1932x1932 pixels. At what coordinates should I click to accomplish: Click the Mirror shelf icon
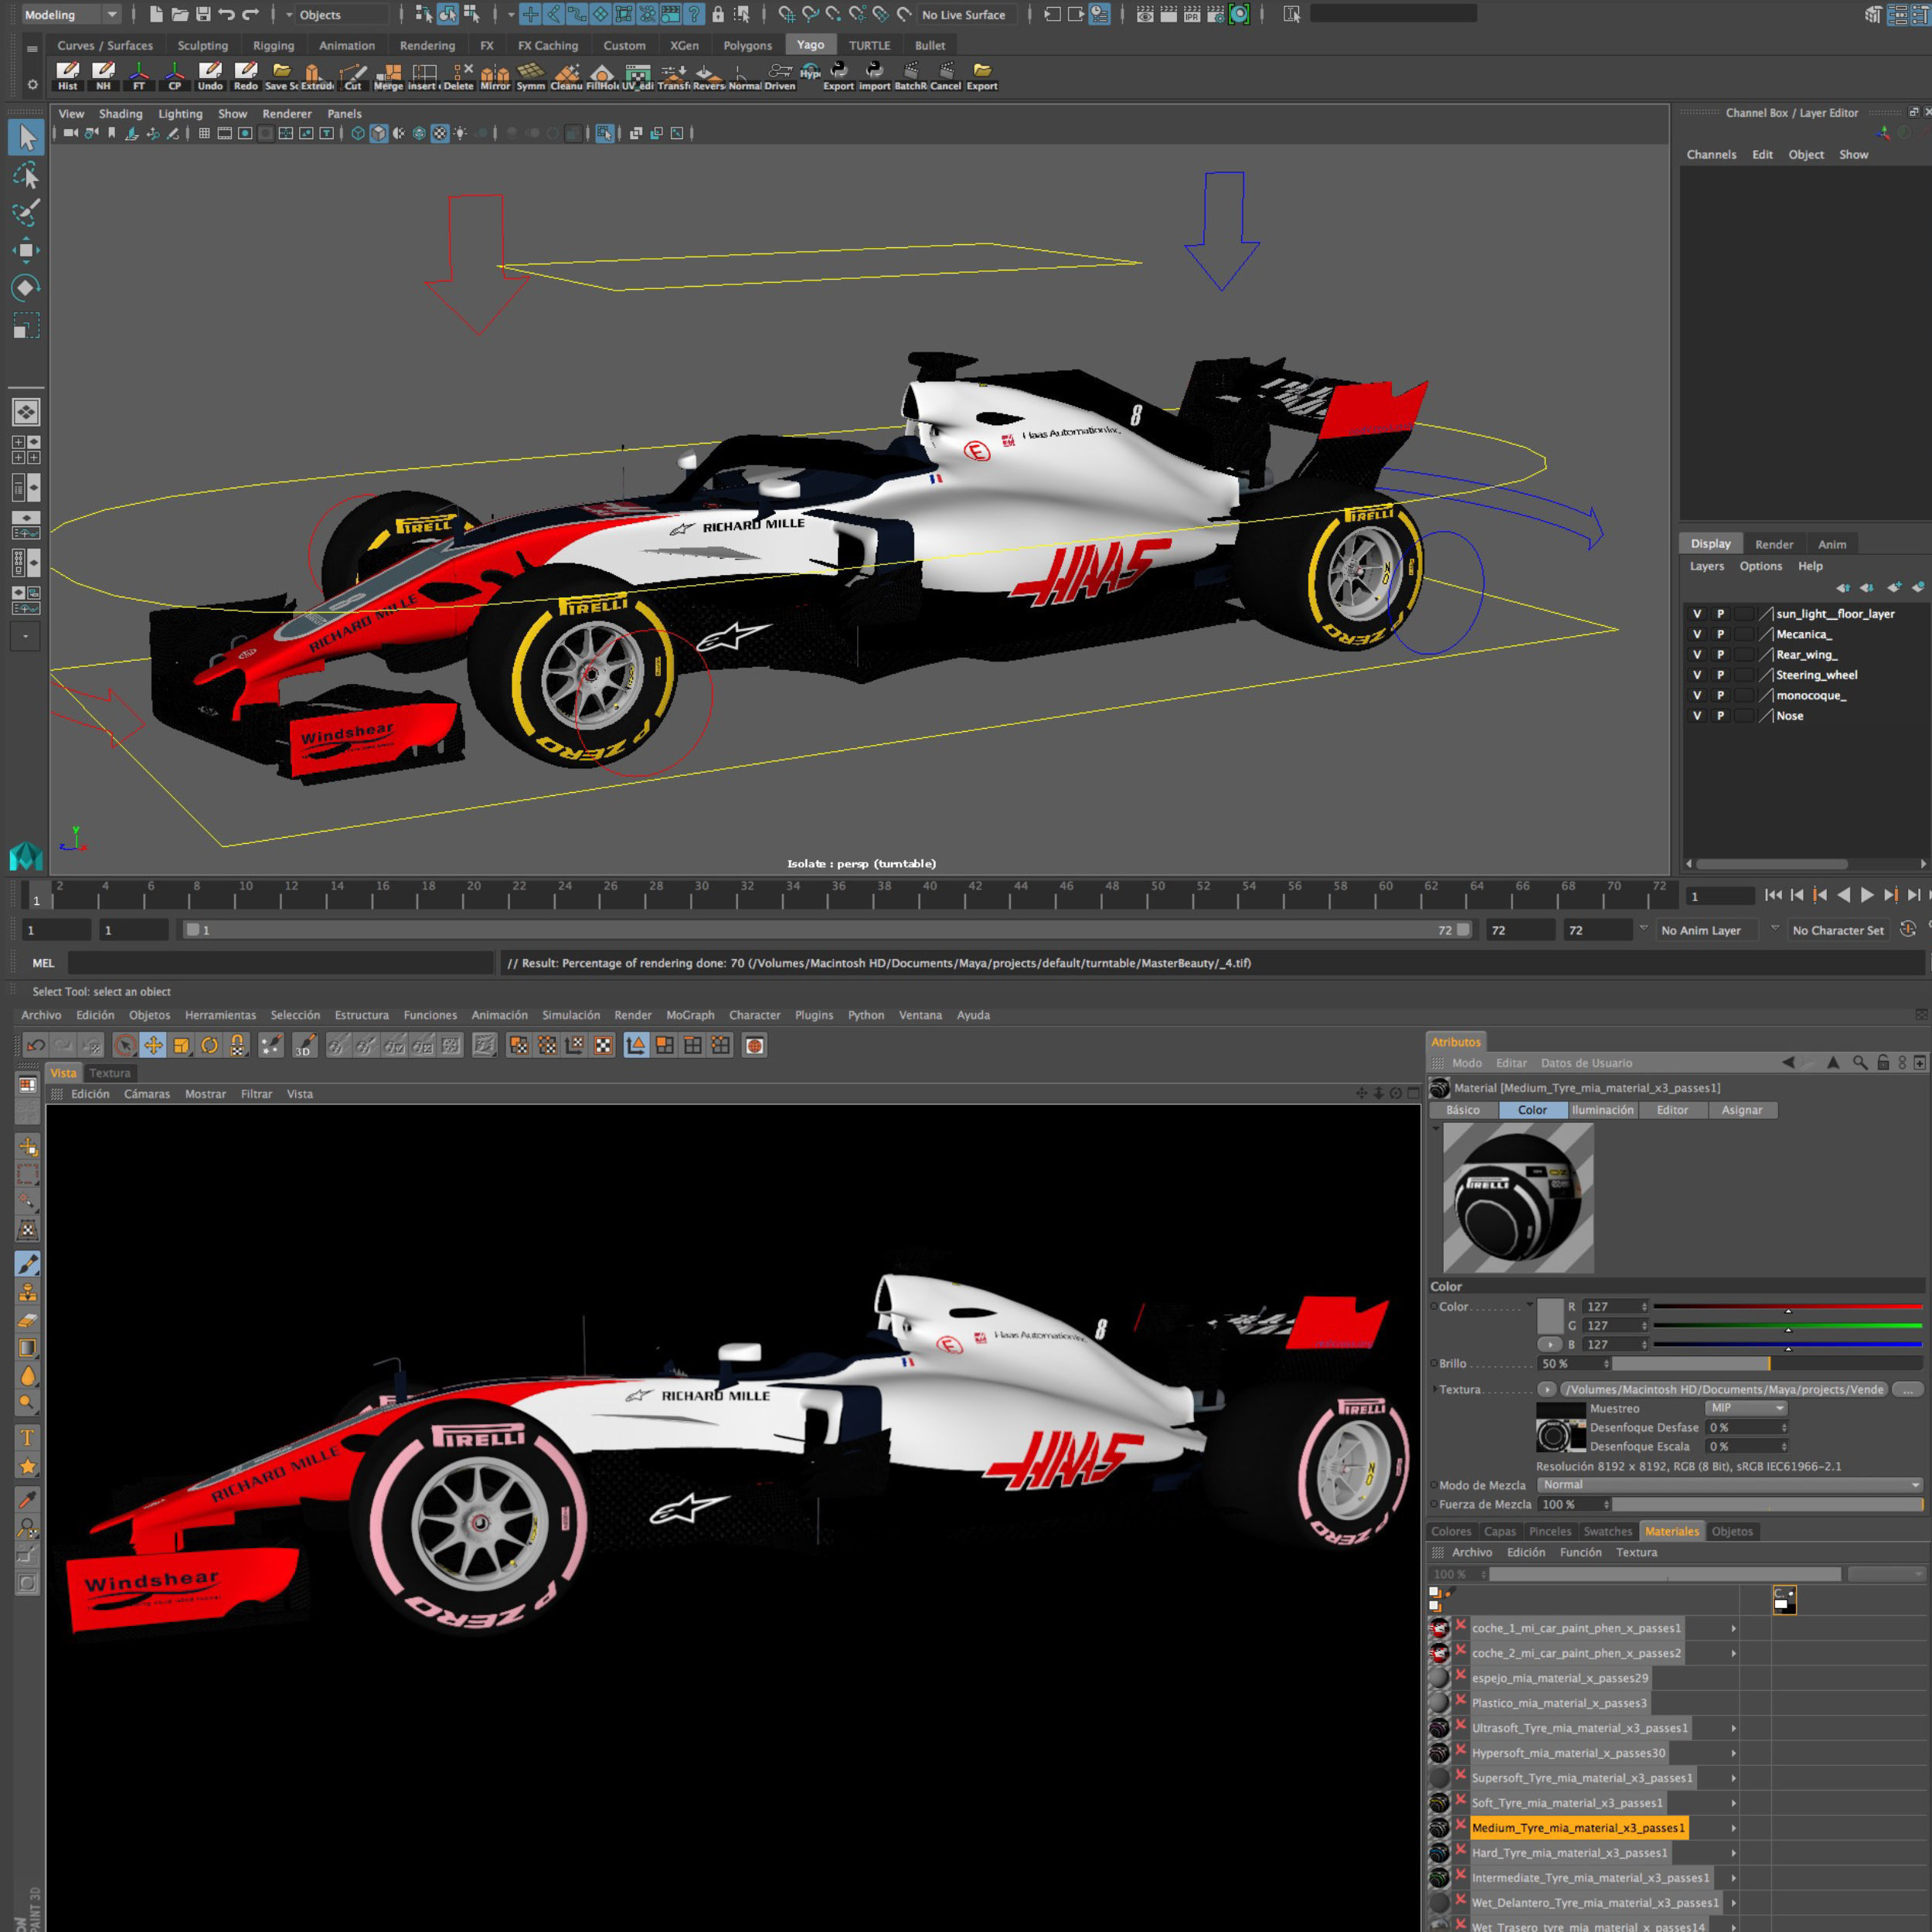[495, 75]
